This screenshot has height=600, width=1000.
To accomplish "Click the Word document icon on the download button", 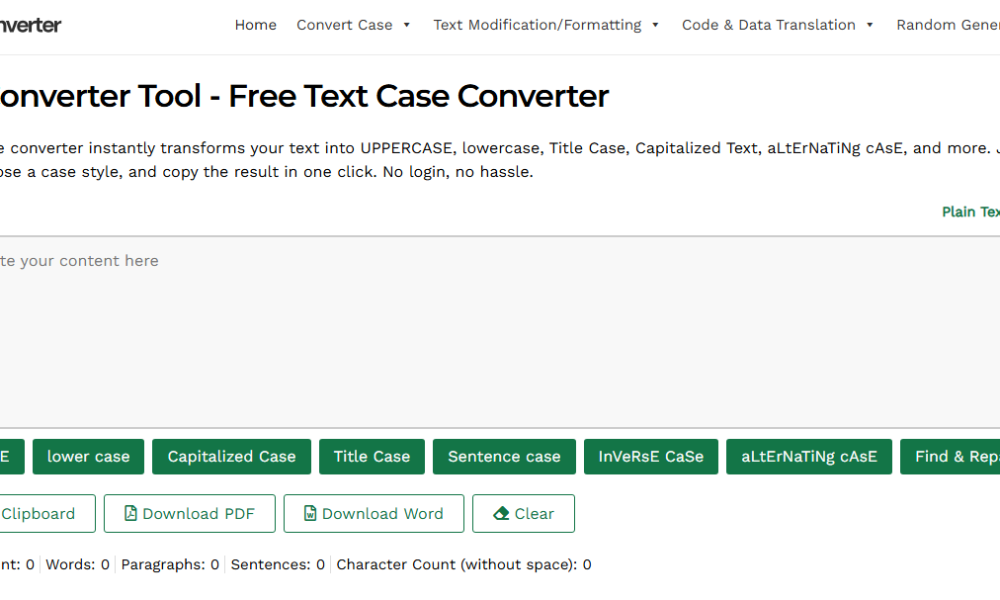I will click(x=310, y=513).
